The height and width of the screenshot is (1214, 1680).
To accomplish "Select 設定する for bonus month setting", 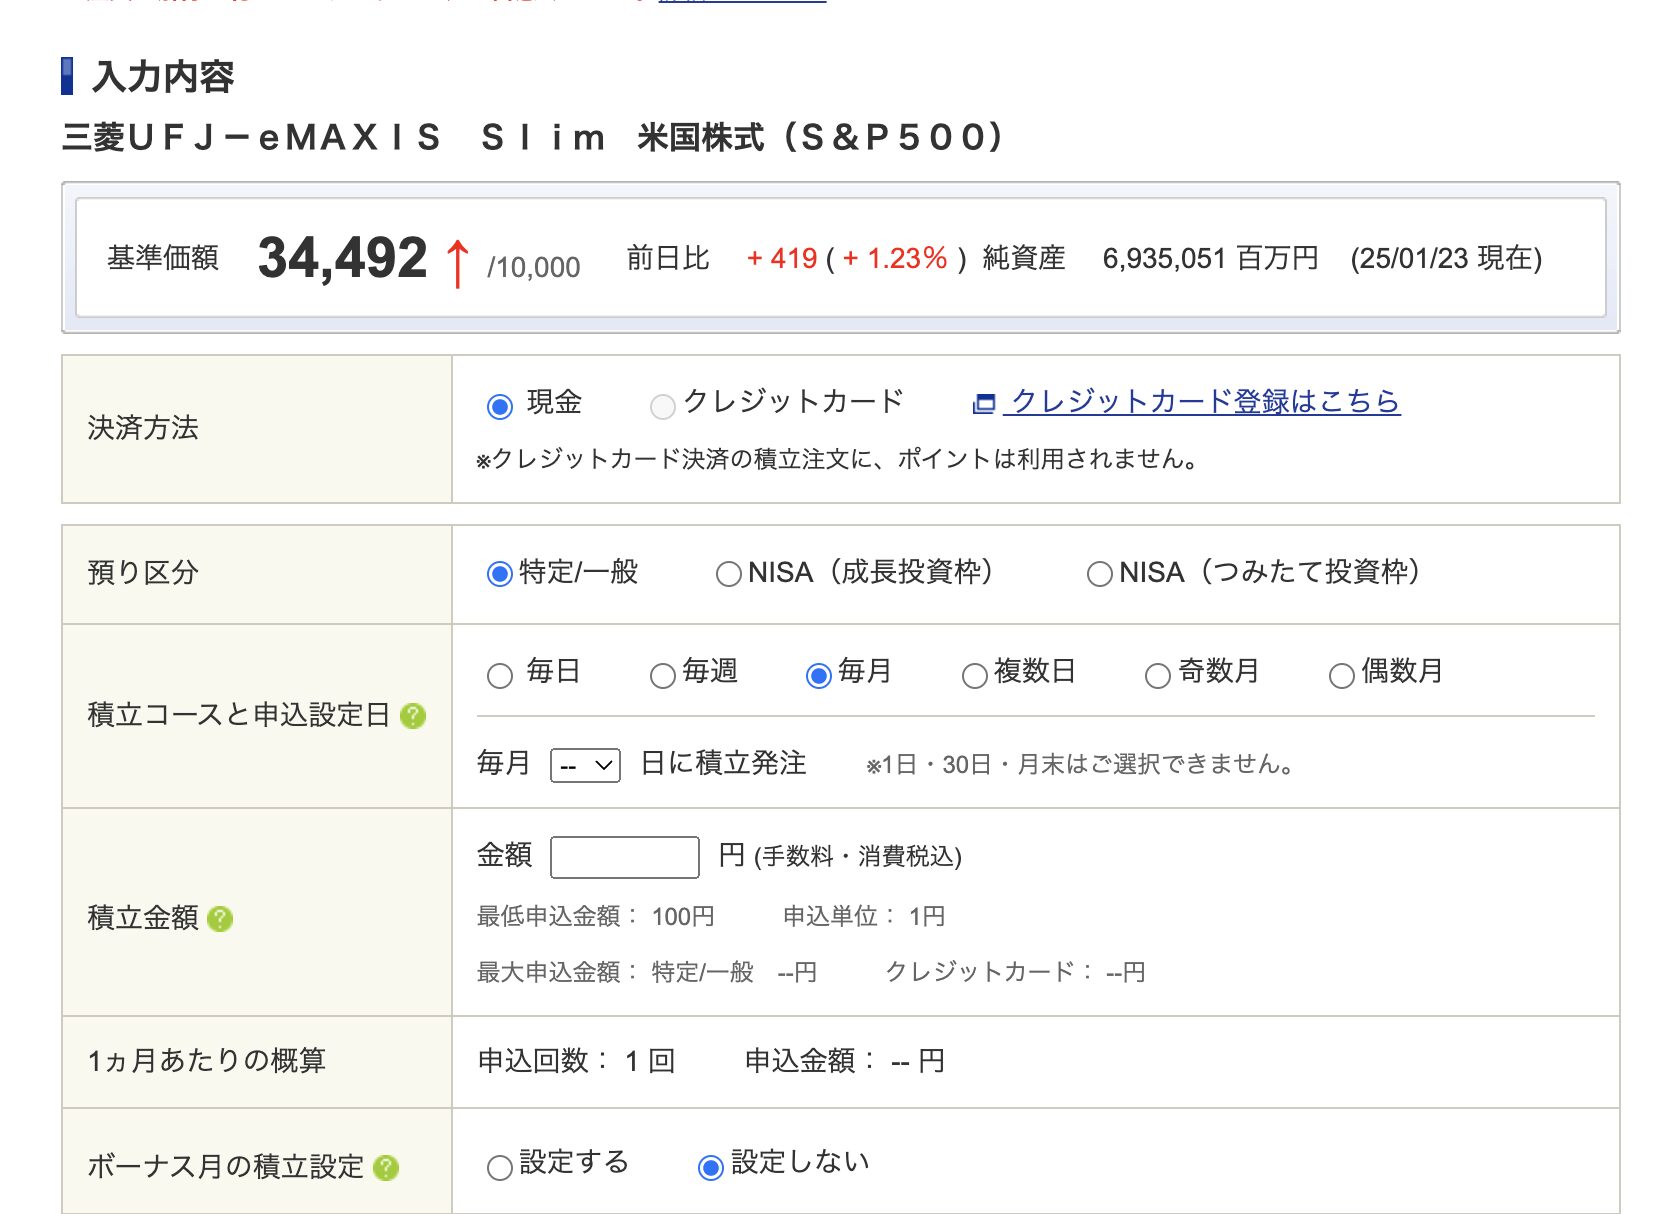I will [x=499, y=1167].
